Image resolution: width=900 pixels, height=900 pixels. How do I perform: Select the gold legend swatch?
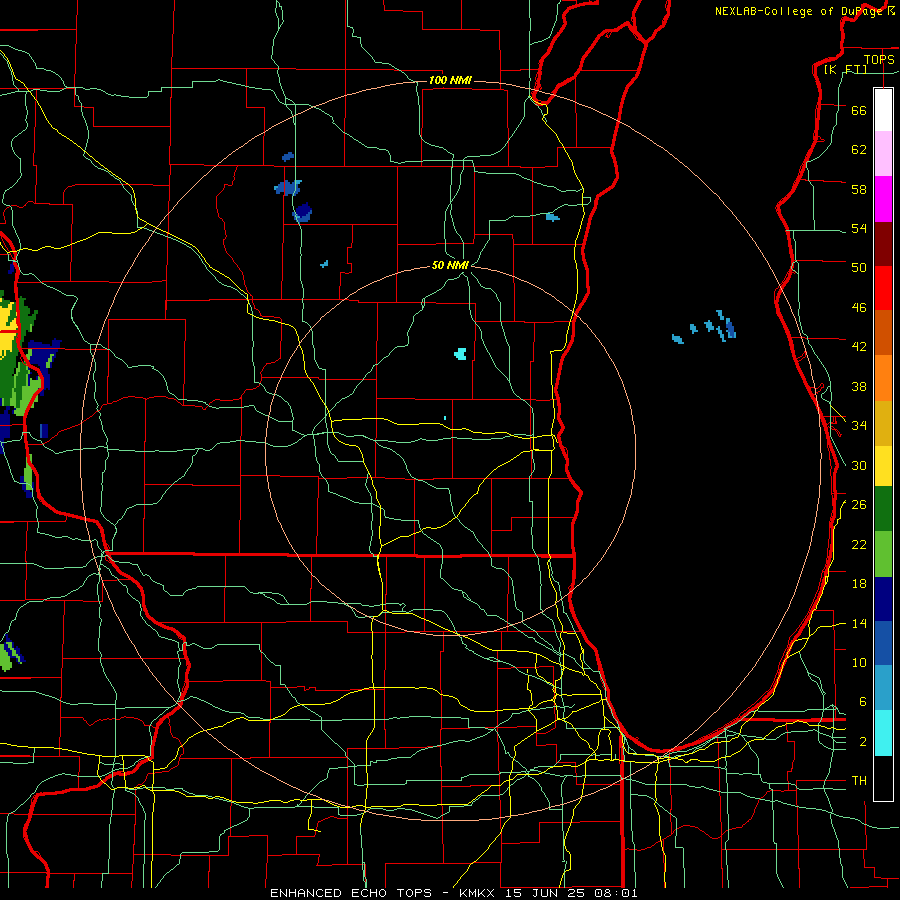pyautogui.click(x=883, y=424)
